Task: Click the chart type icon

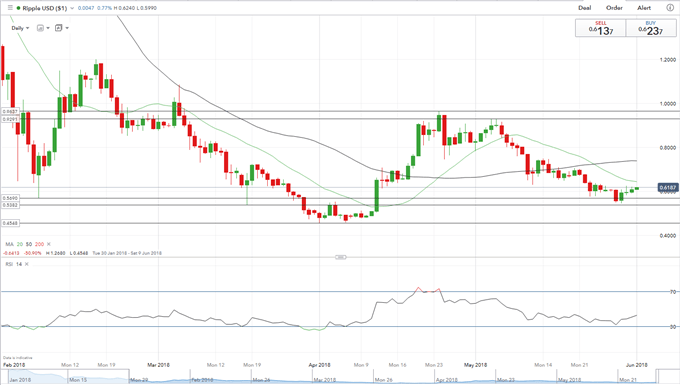Action: click(x=40, y=28)
